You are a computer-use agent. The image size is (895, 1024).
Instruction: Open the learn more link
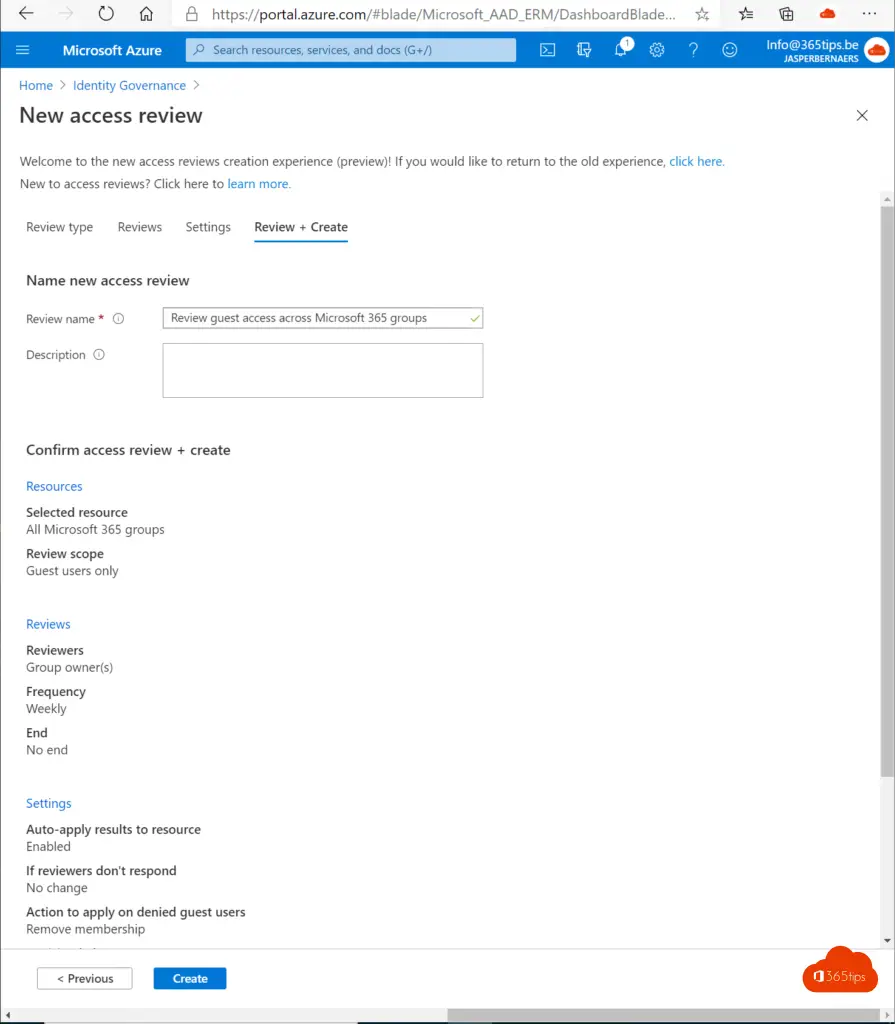coord(259,184)
